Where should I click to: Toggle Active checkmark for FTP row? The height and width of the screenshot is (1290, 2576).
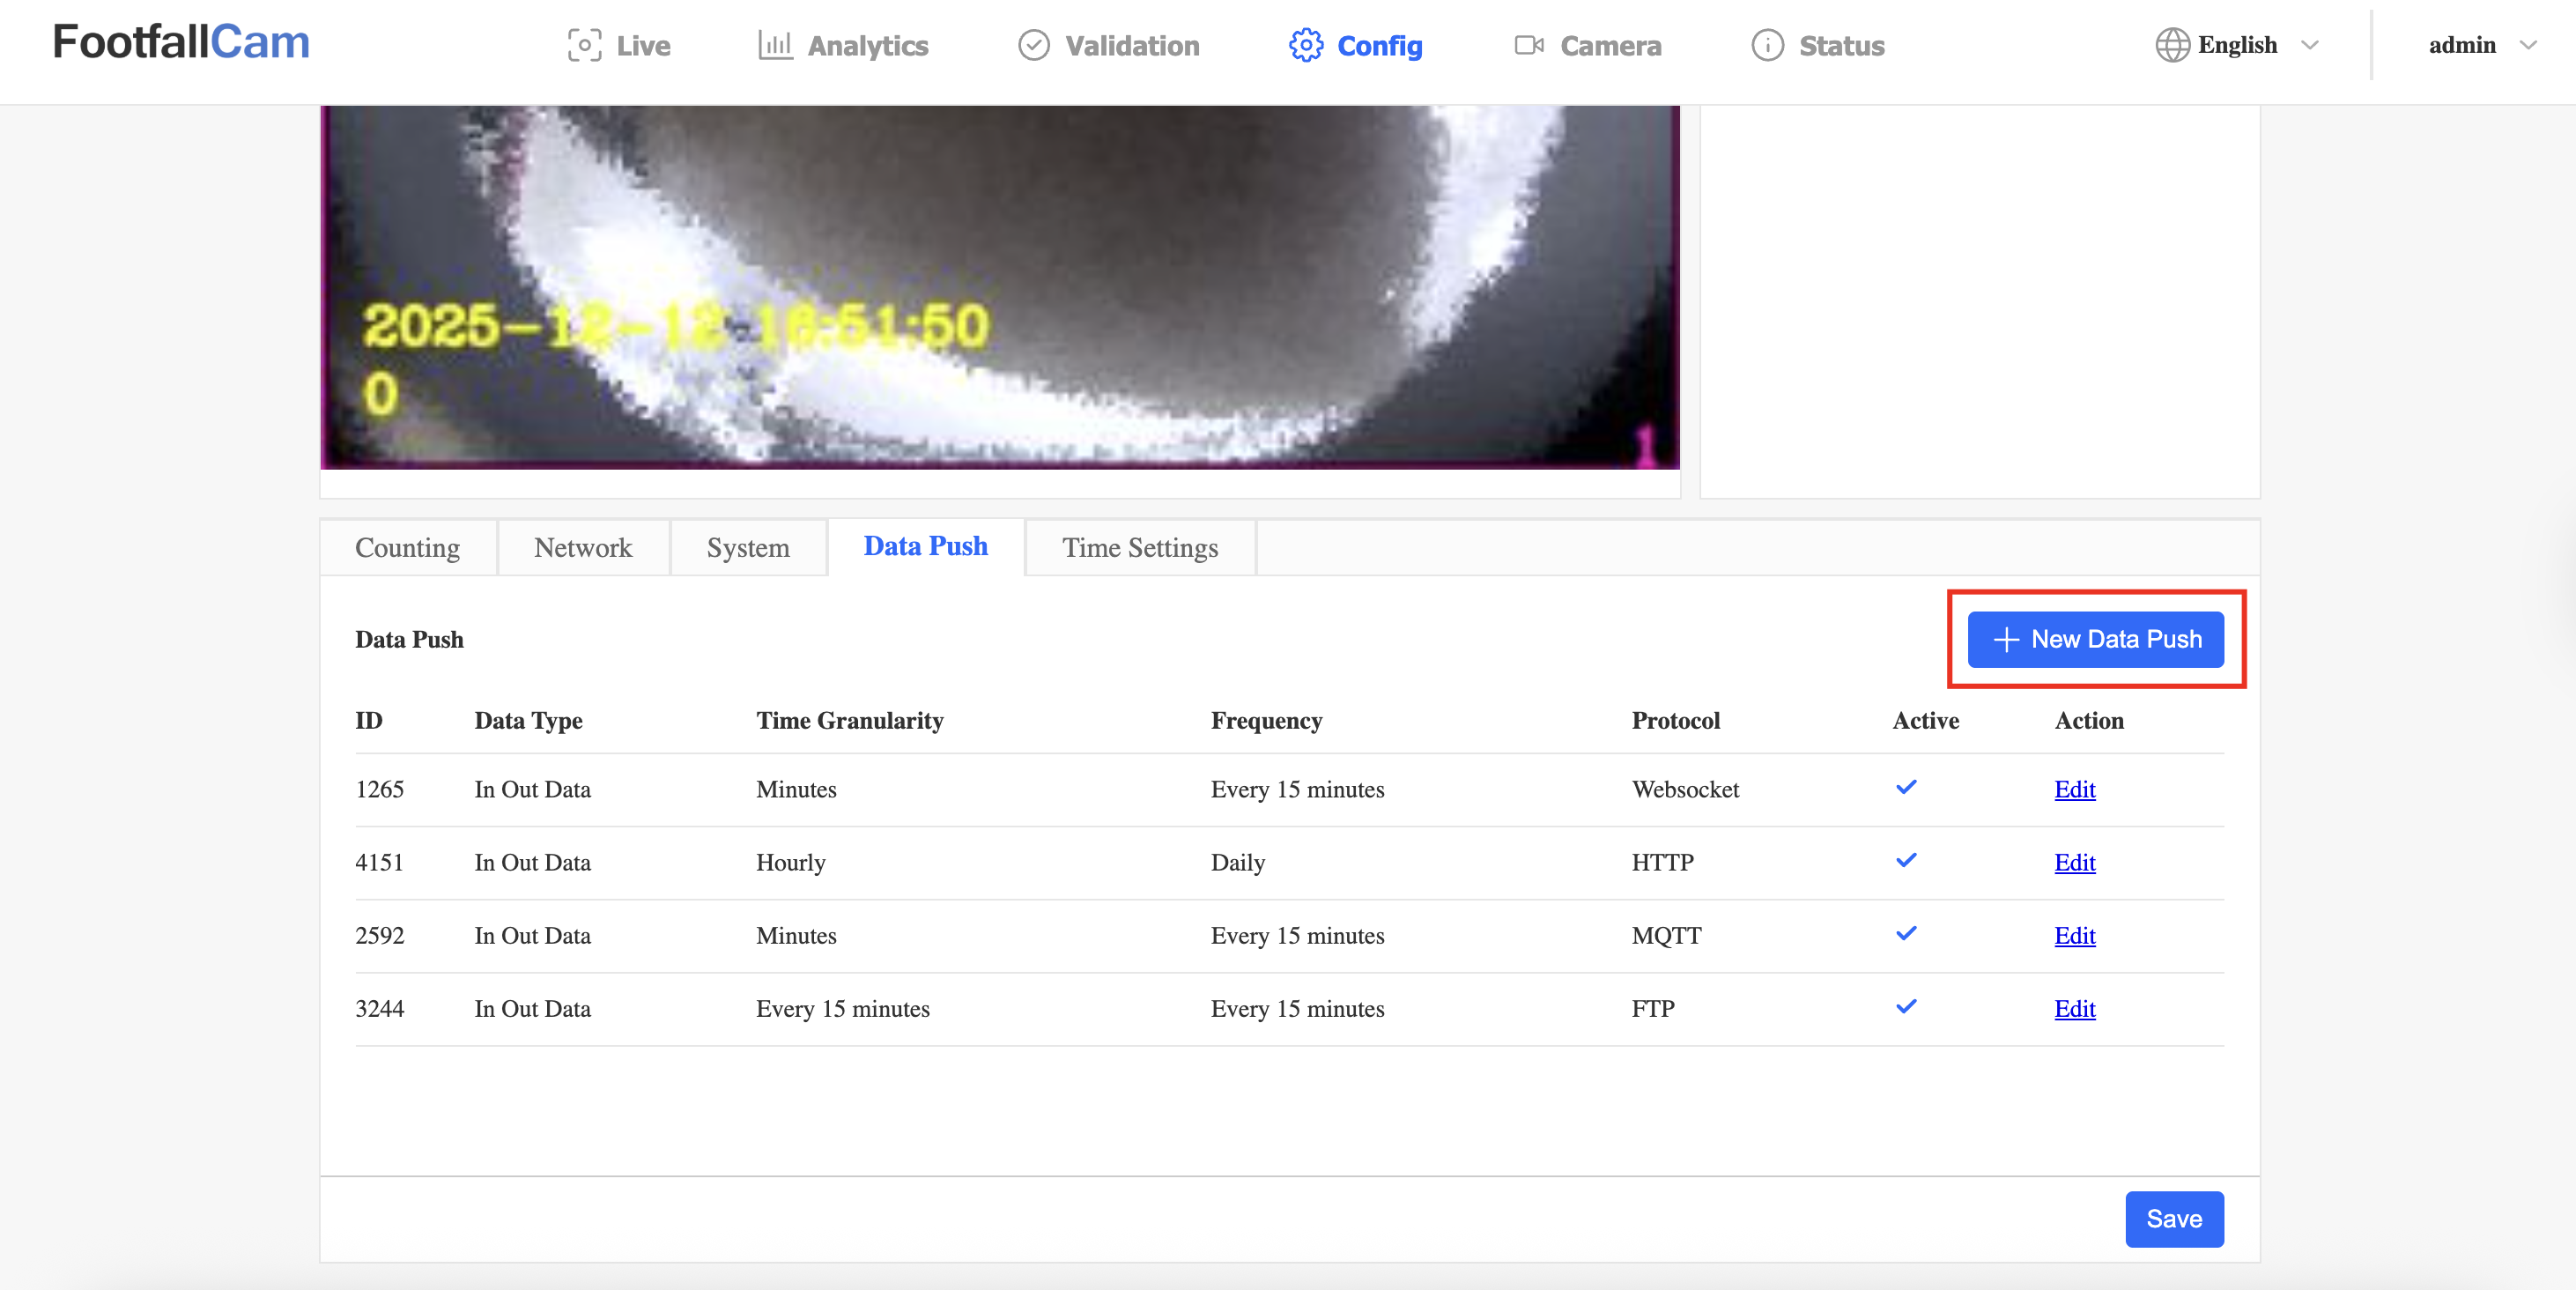click(1906, 1006)
